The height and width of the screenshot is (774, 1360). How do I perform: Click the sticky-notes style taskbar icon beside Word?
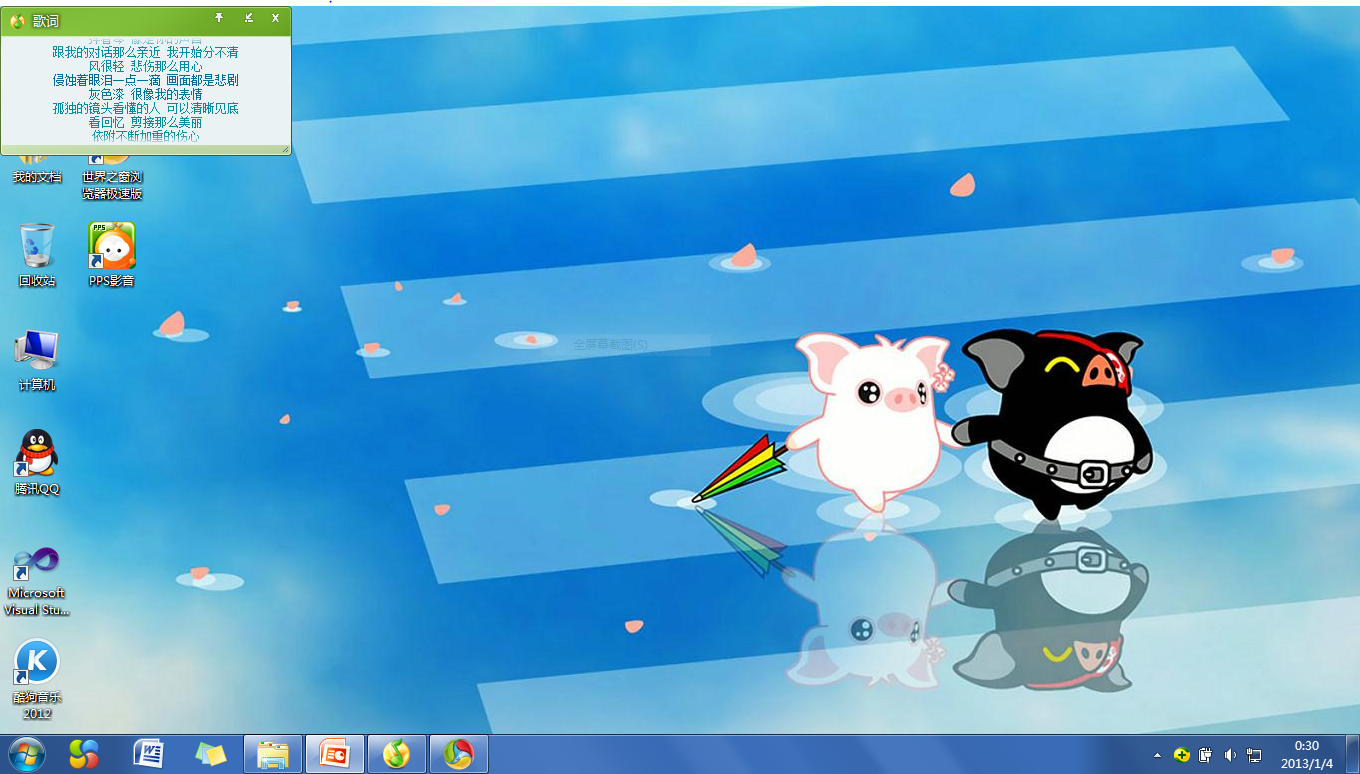pyautogui.click(x=210, y=754)
